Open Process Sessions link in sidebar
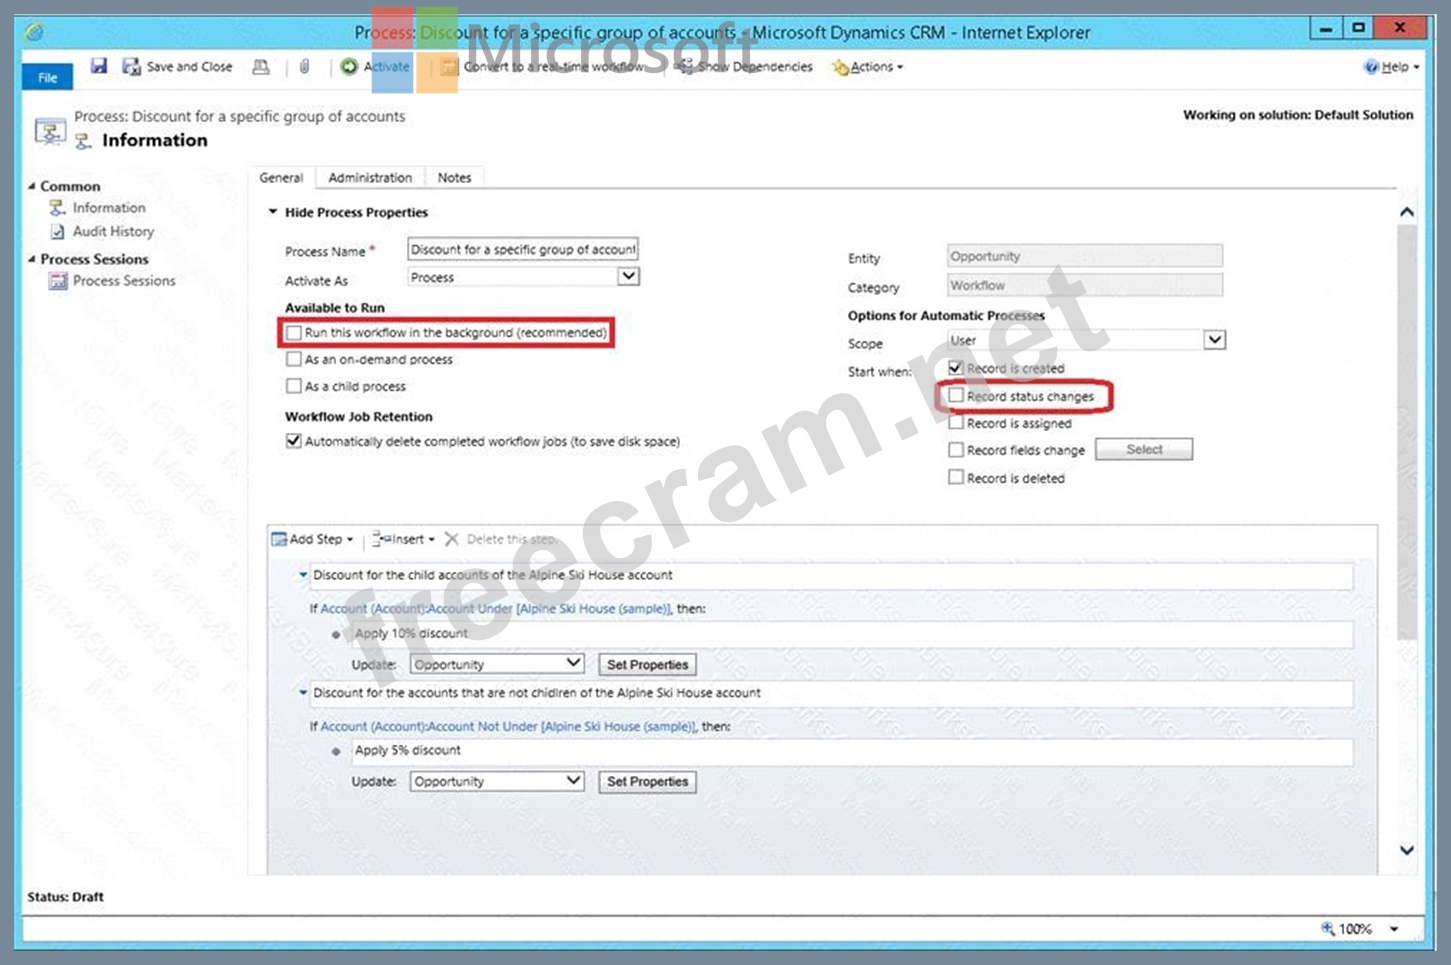Screen dimensions: 1451x965 (124, 281)
